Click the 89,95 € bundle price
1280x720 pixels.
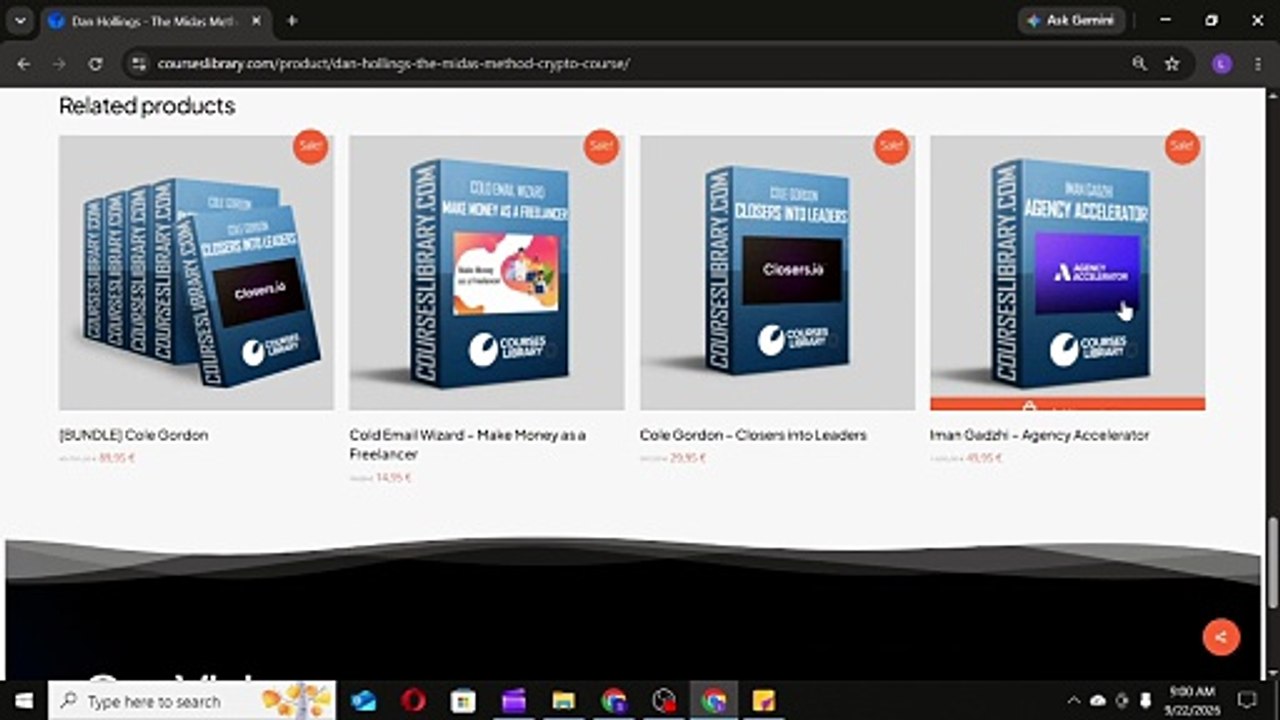117,458
